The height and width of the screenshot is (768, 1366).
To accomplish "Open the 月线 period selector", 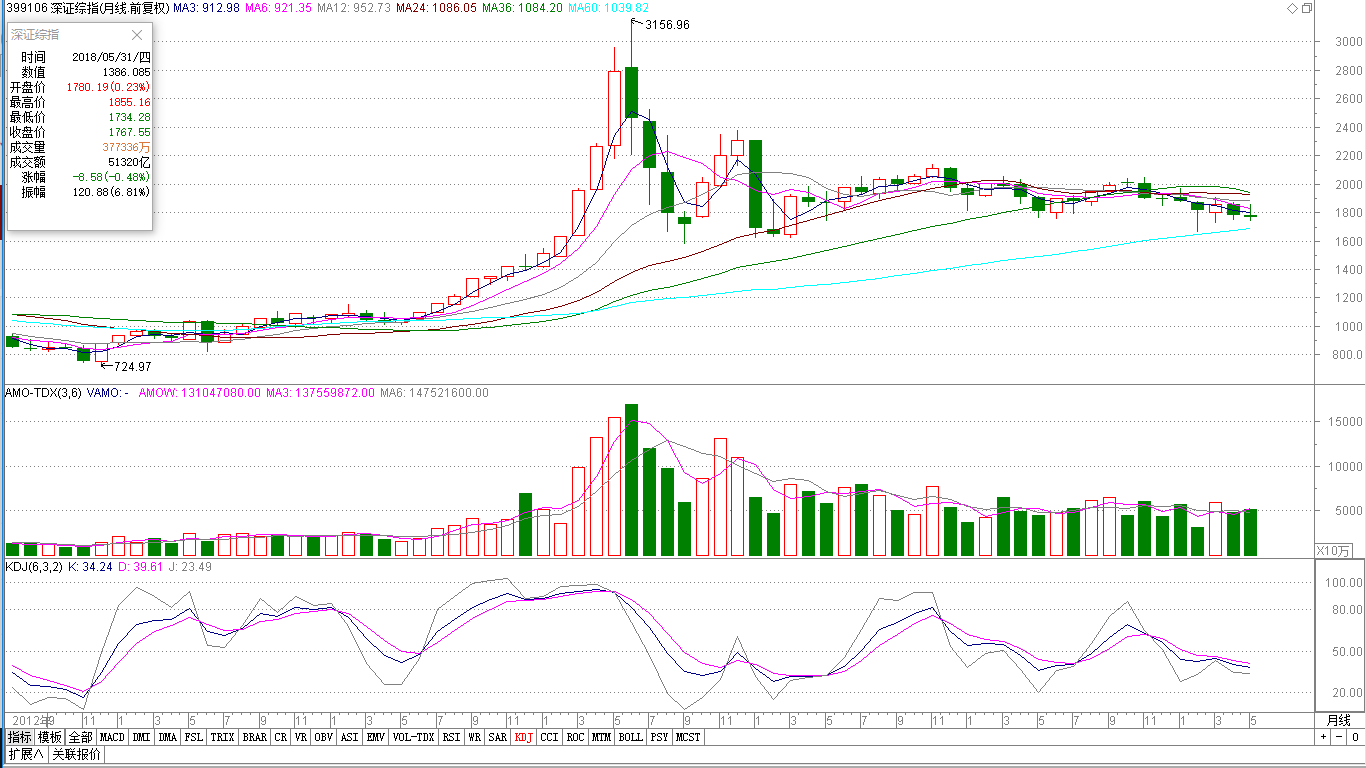I will tap(1338, 720).
